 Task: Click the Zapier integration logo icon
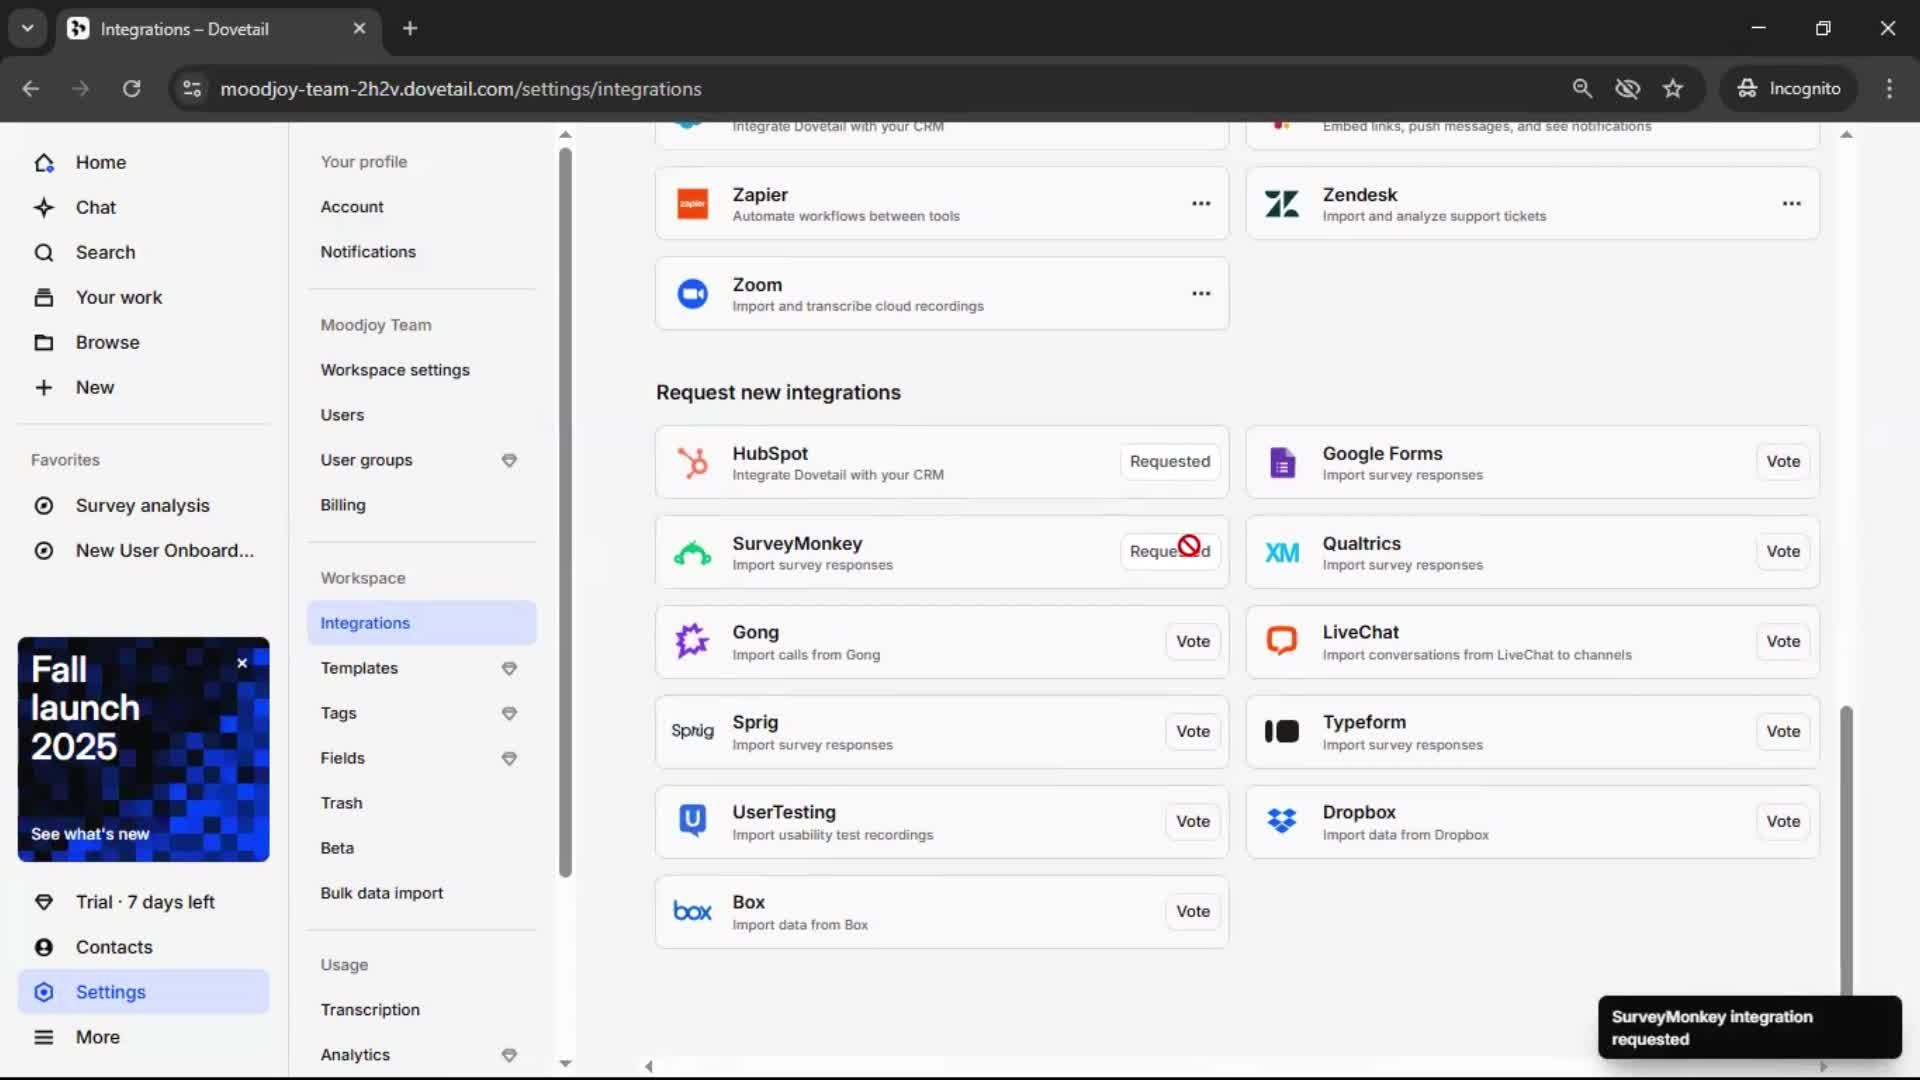tap(692, 204)
